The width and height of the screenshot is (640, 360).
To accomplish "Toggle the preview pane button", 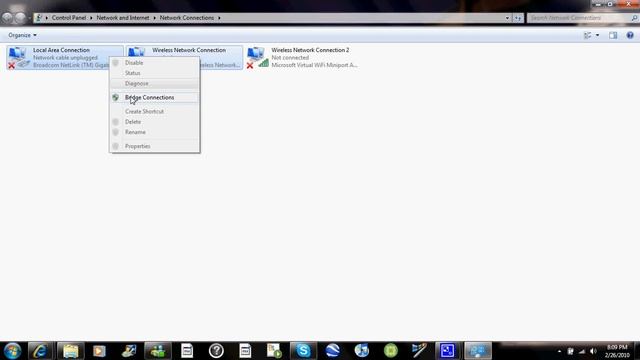I will pos(613,36).
